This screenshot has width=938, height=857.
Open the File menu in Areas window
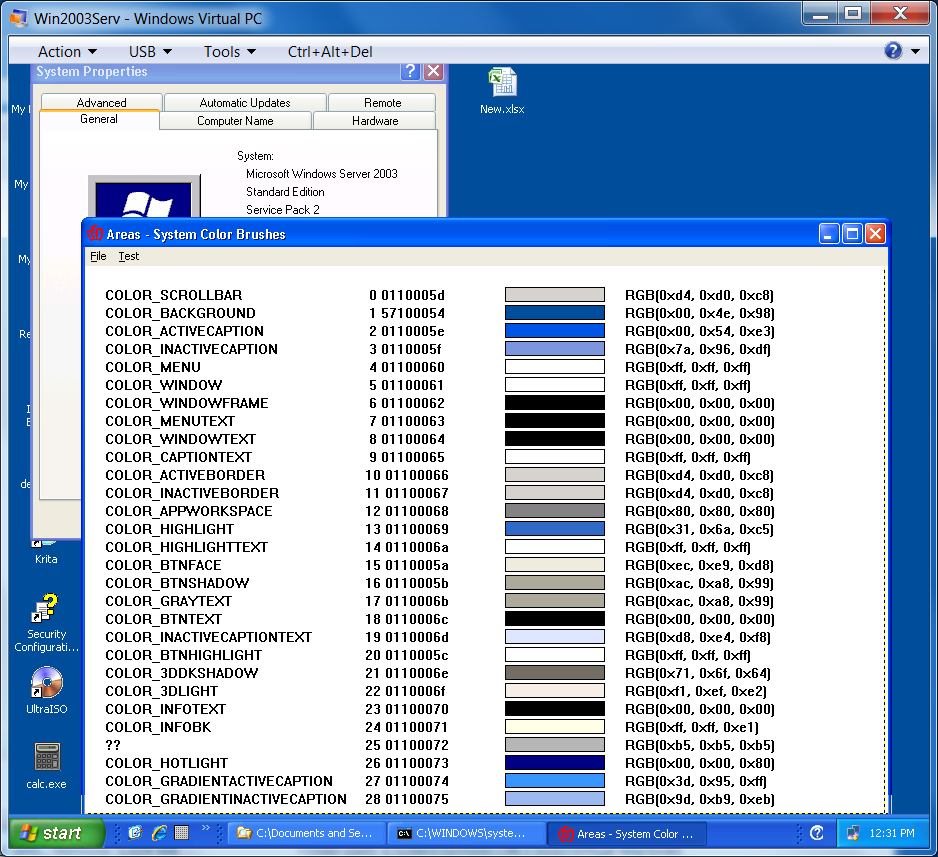(98, 256)
